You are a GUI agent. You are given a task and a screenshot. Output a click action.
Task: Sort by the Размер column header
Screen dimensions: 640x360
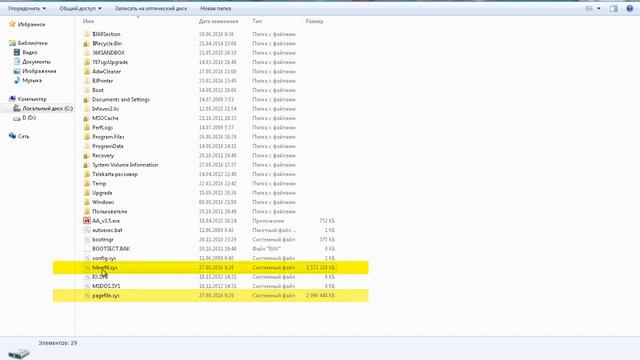pyautogui.click(x=314, y=21)
